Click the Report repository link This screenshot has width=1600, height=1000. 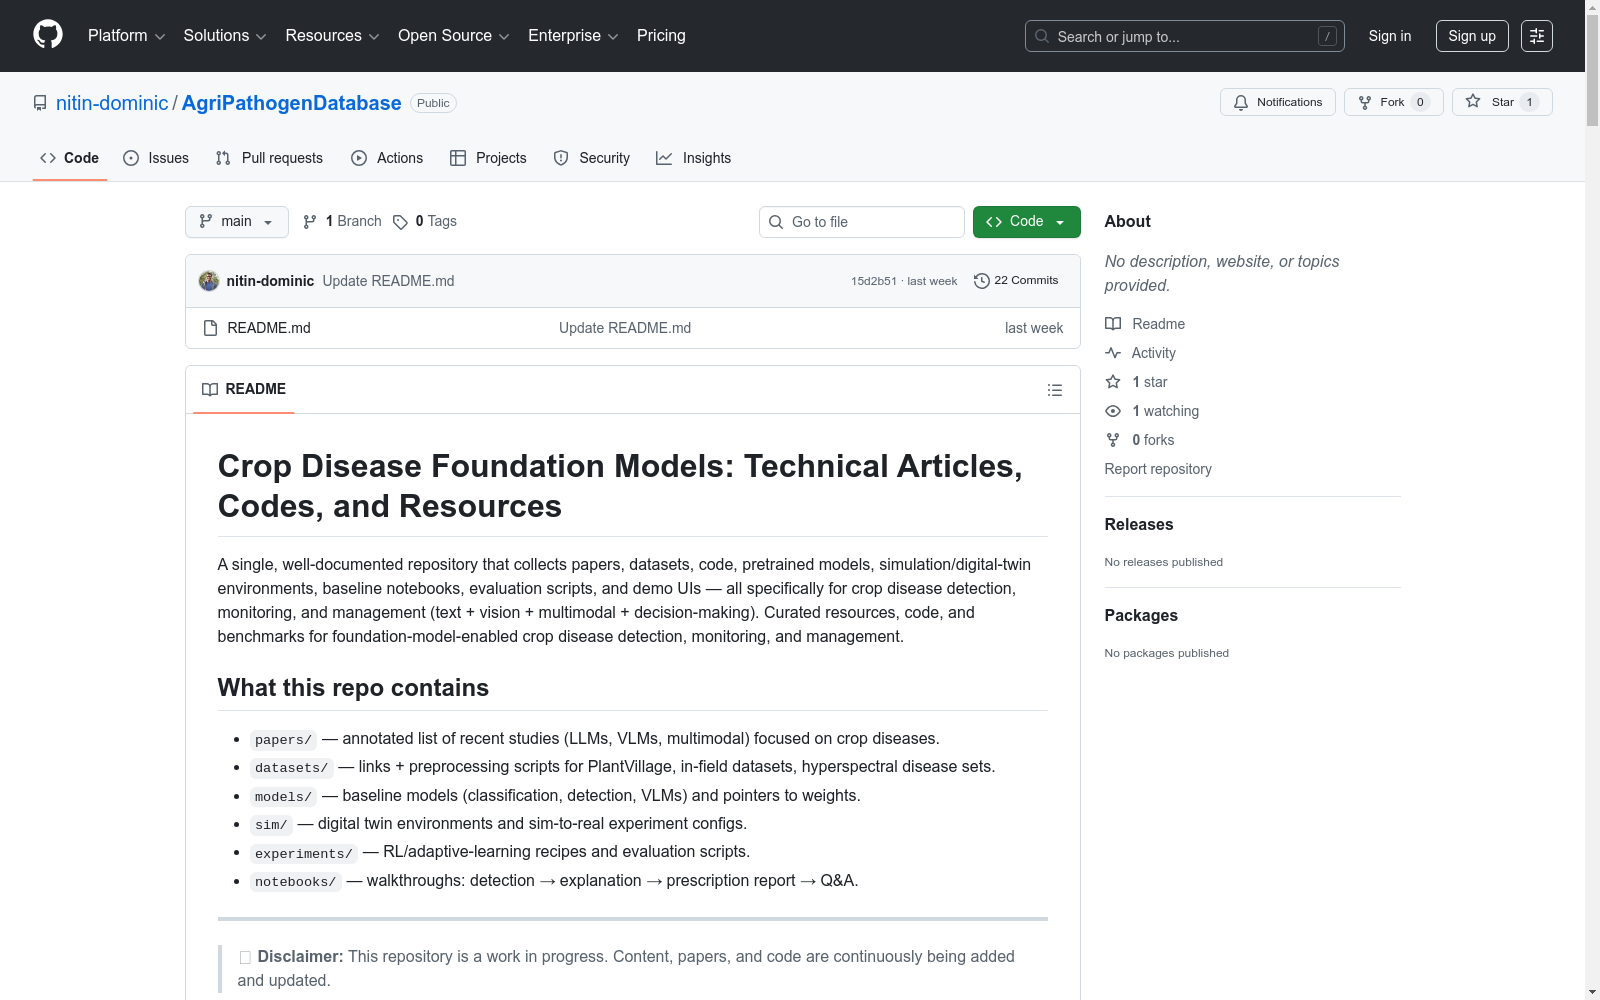tap(1158, 469)
